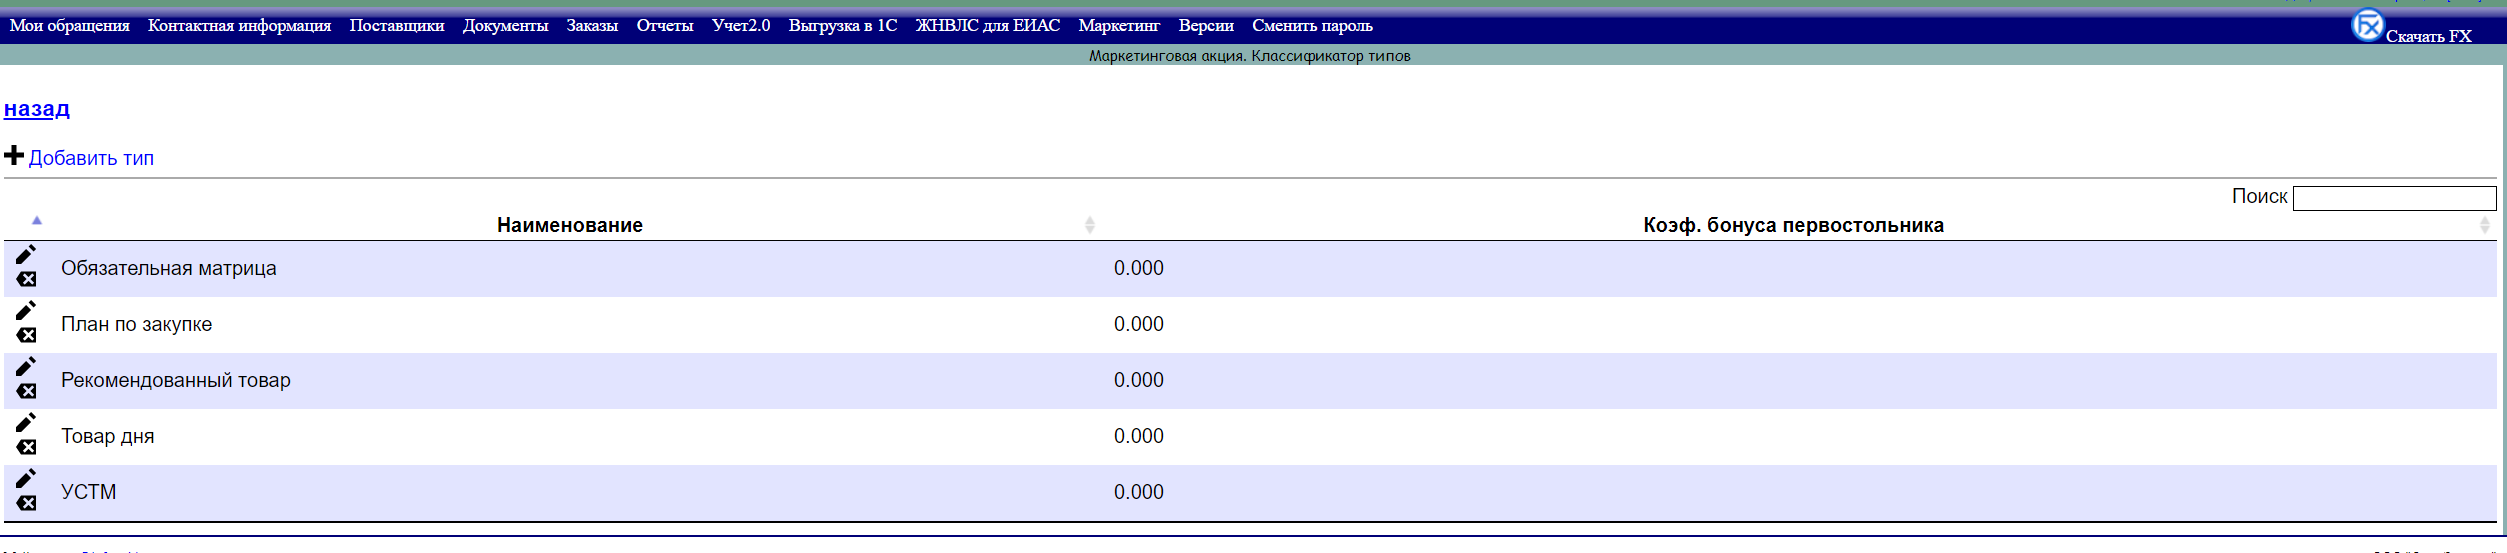Toggle first column ascending sort arrow
The image size is (2507, 553).
click(37, 220)
